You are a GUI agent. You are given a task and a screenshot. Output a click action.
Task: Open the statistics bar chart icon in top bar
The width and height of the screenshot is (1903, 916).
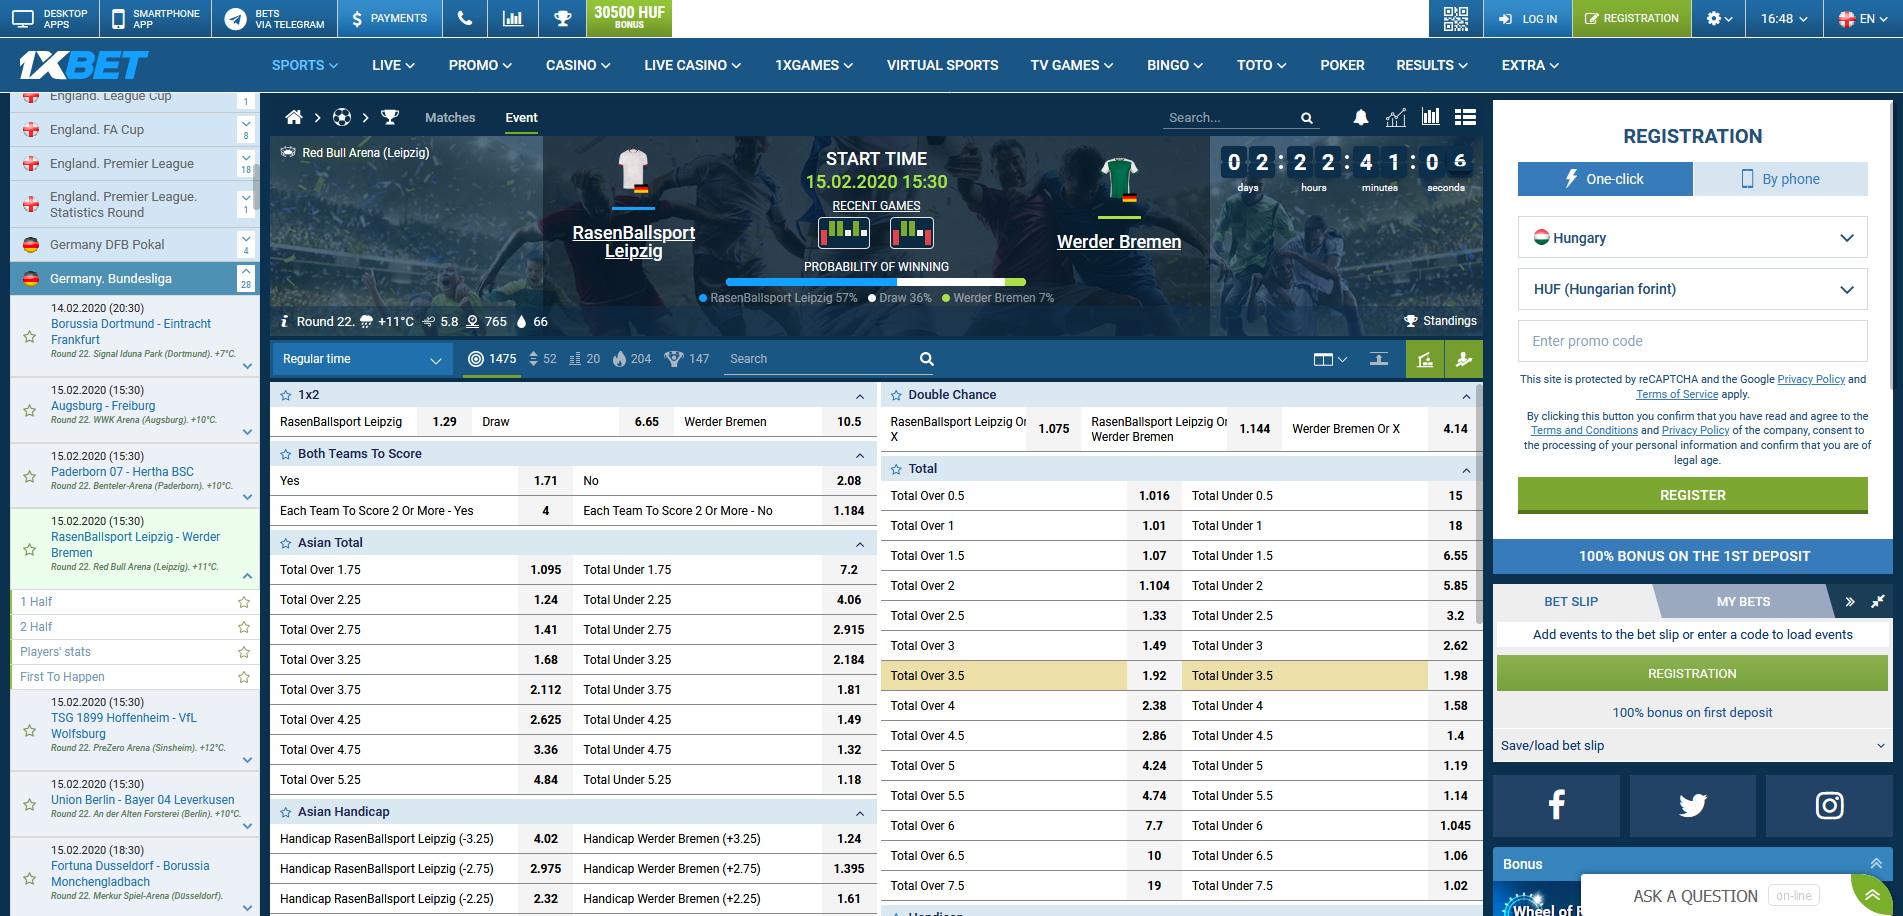513,18
